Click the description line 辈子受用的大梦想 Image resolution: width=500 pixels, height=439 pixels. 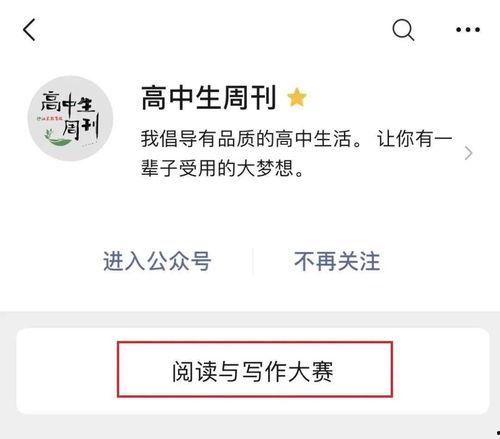pyautogui.click(x=222, y=168)
